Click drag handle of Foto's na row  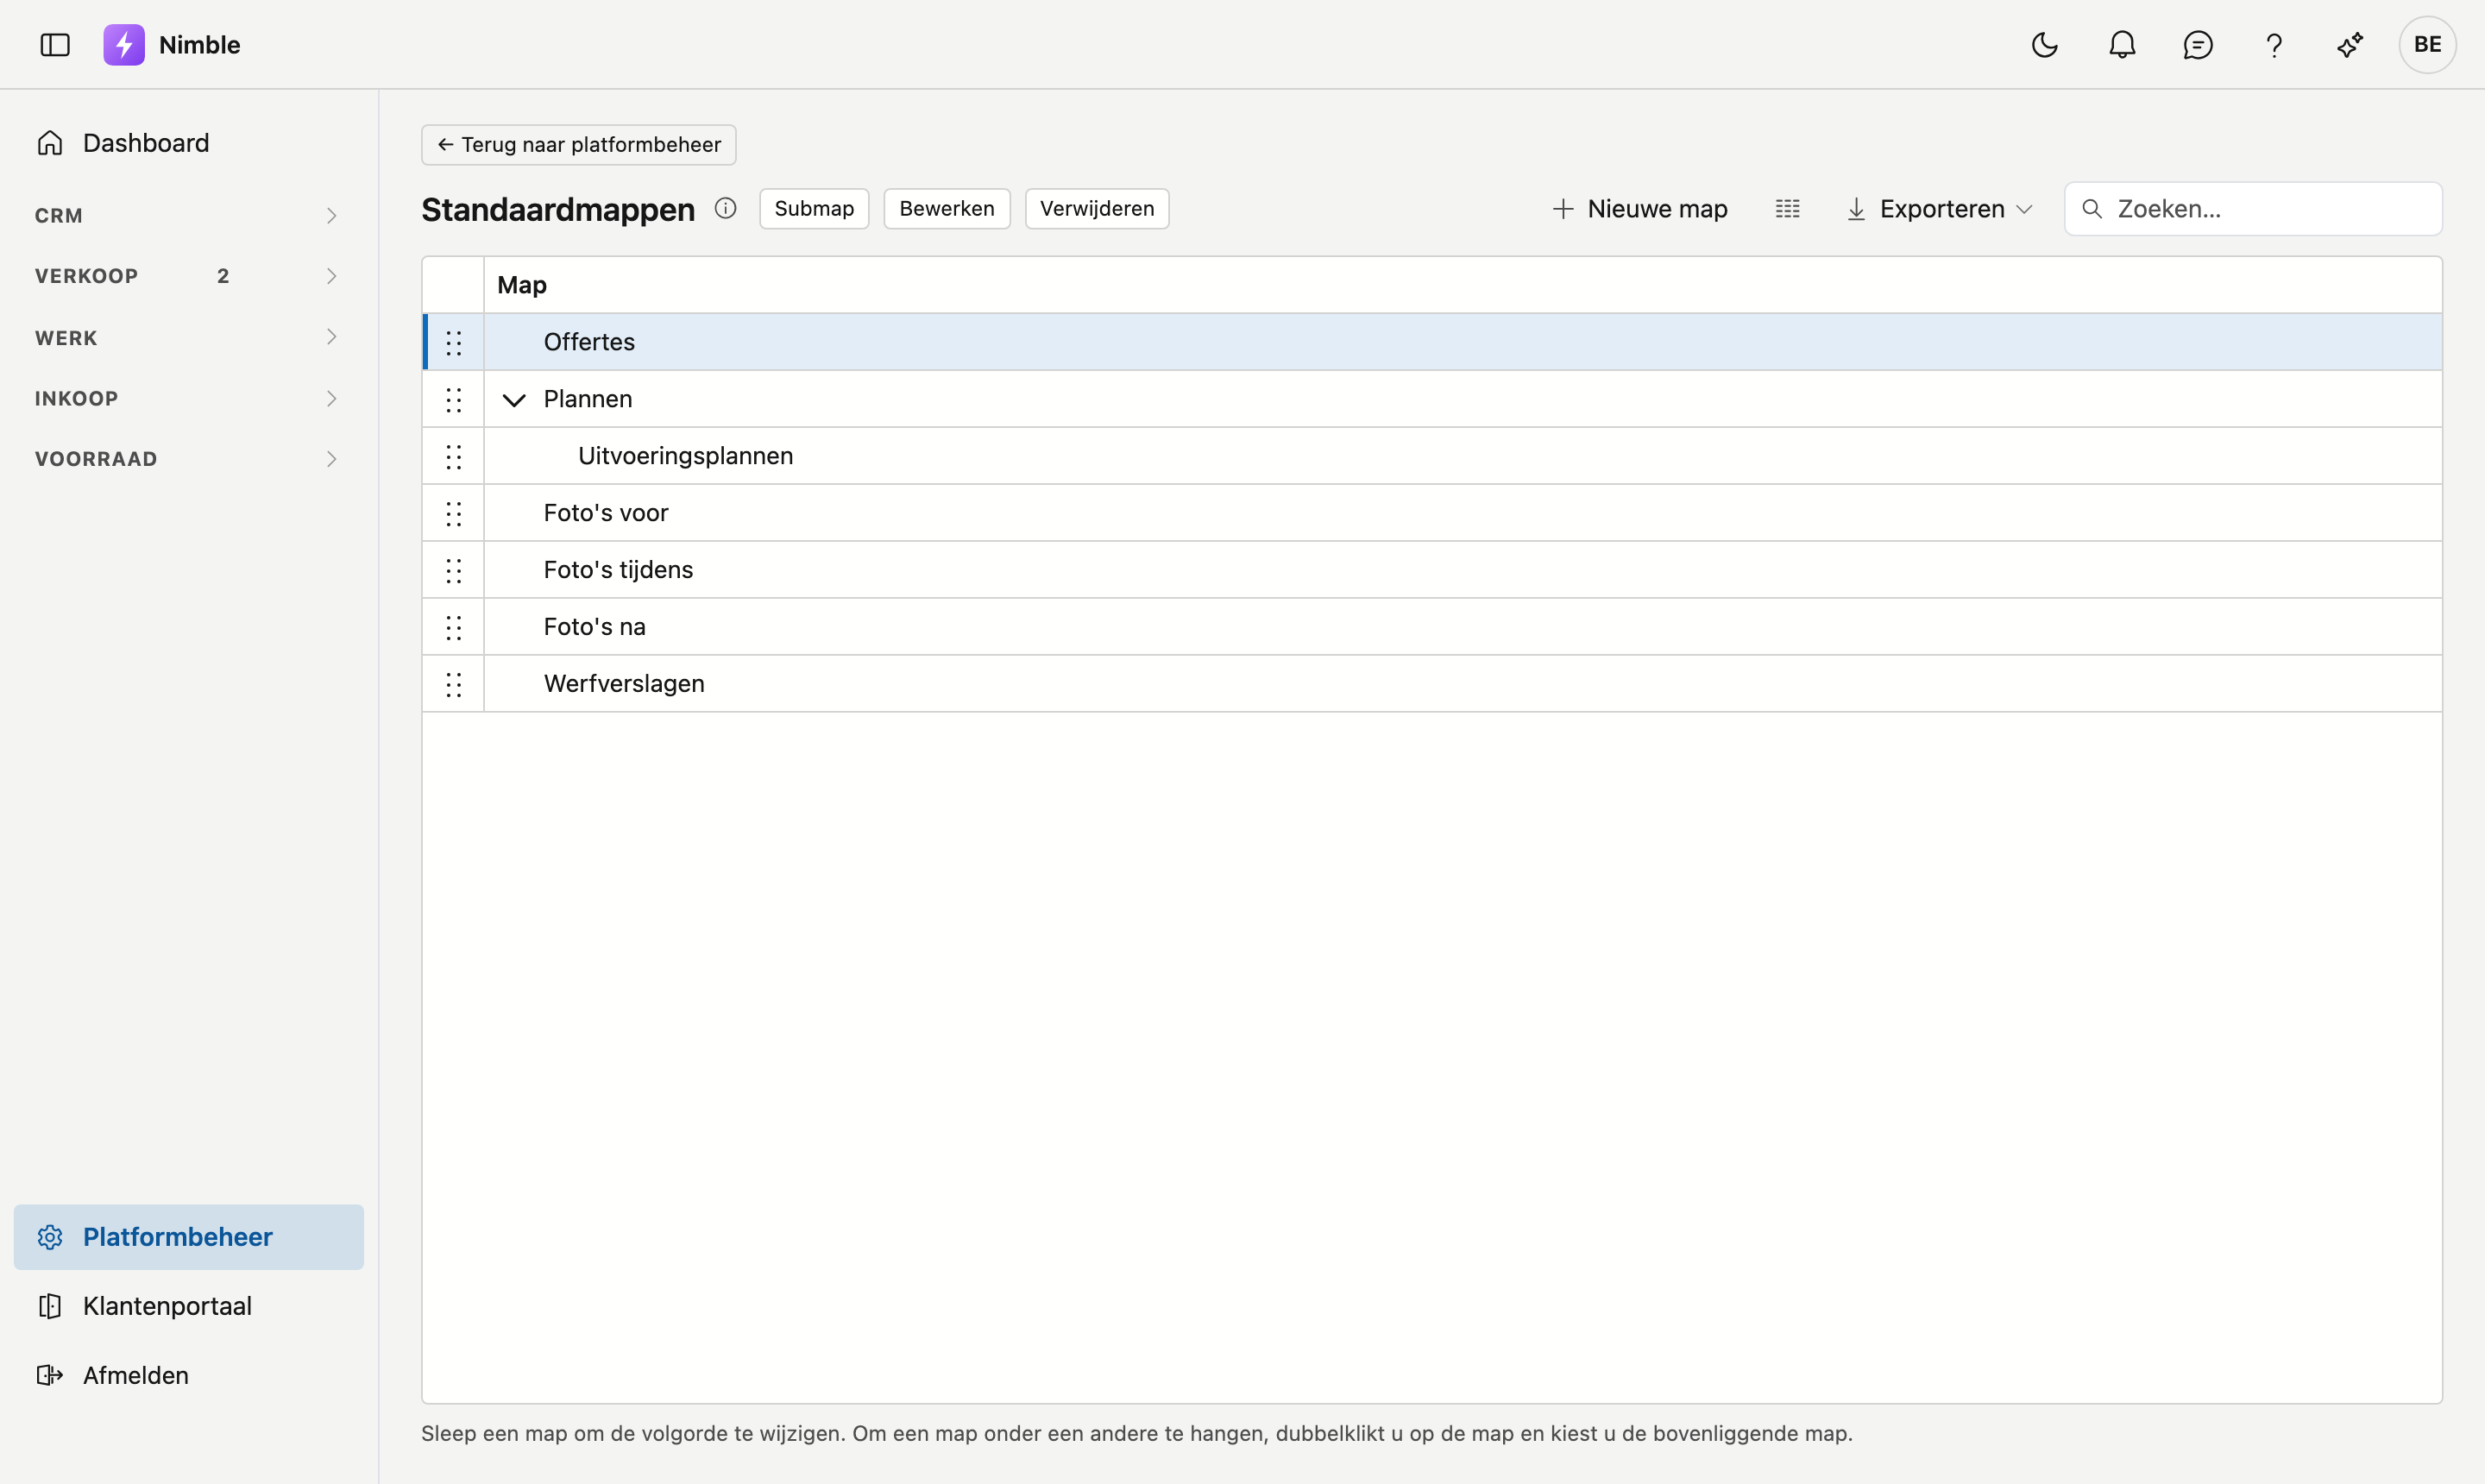pyautogui.click(x=454, y=627)
